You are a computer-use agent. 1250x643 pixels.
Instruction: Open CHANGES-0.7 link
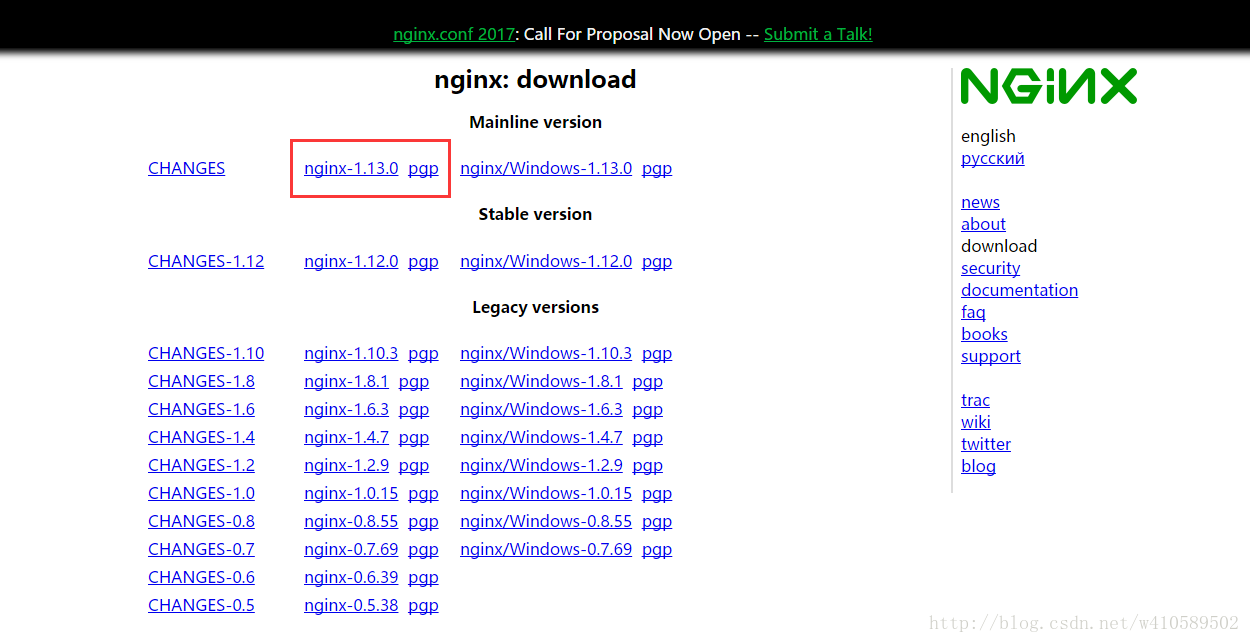pos(201,549)
